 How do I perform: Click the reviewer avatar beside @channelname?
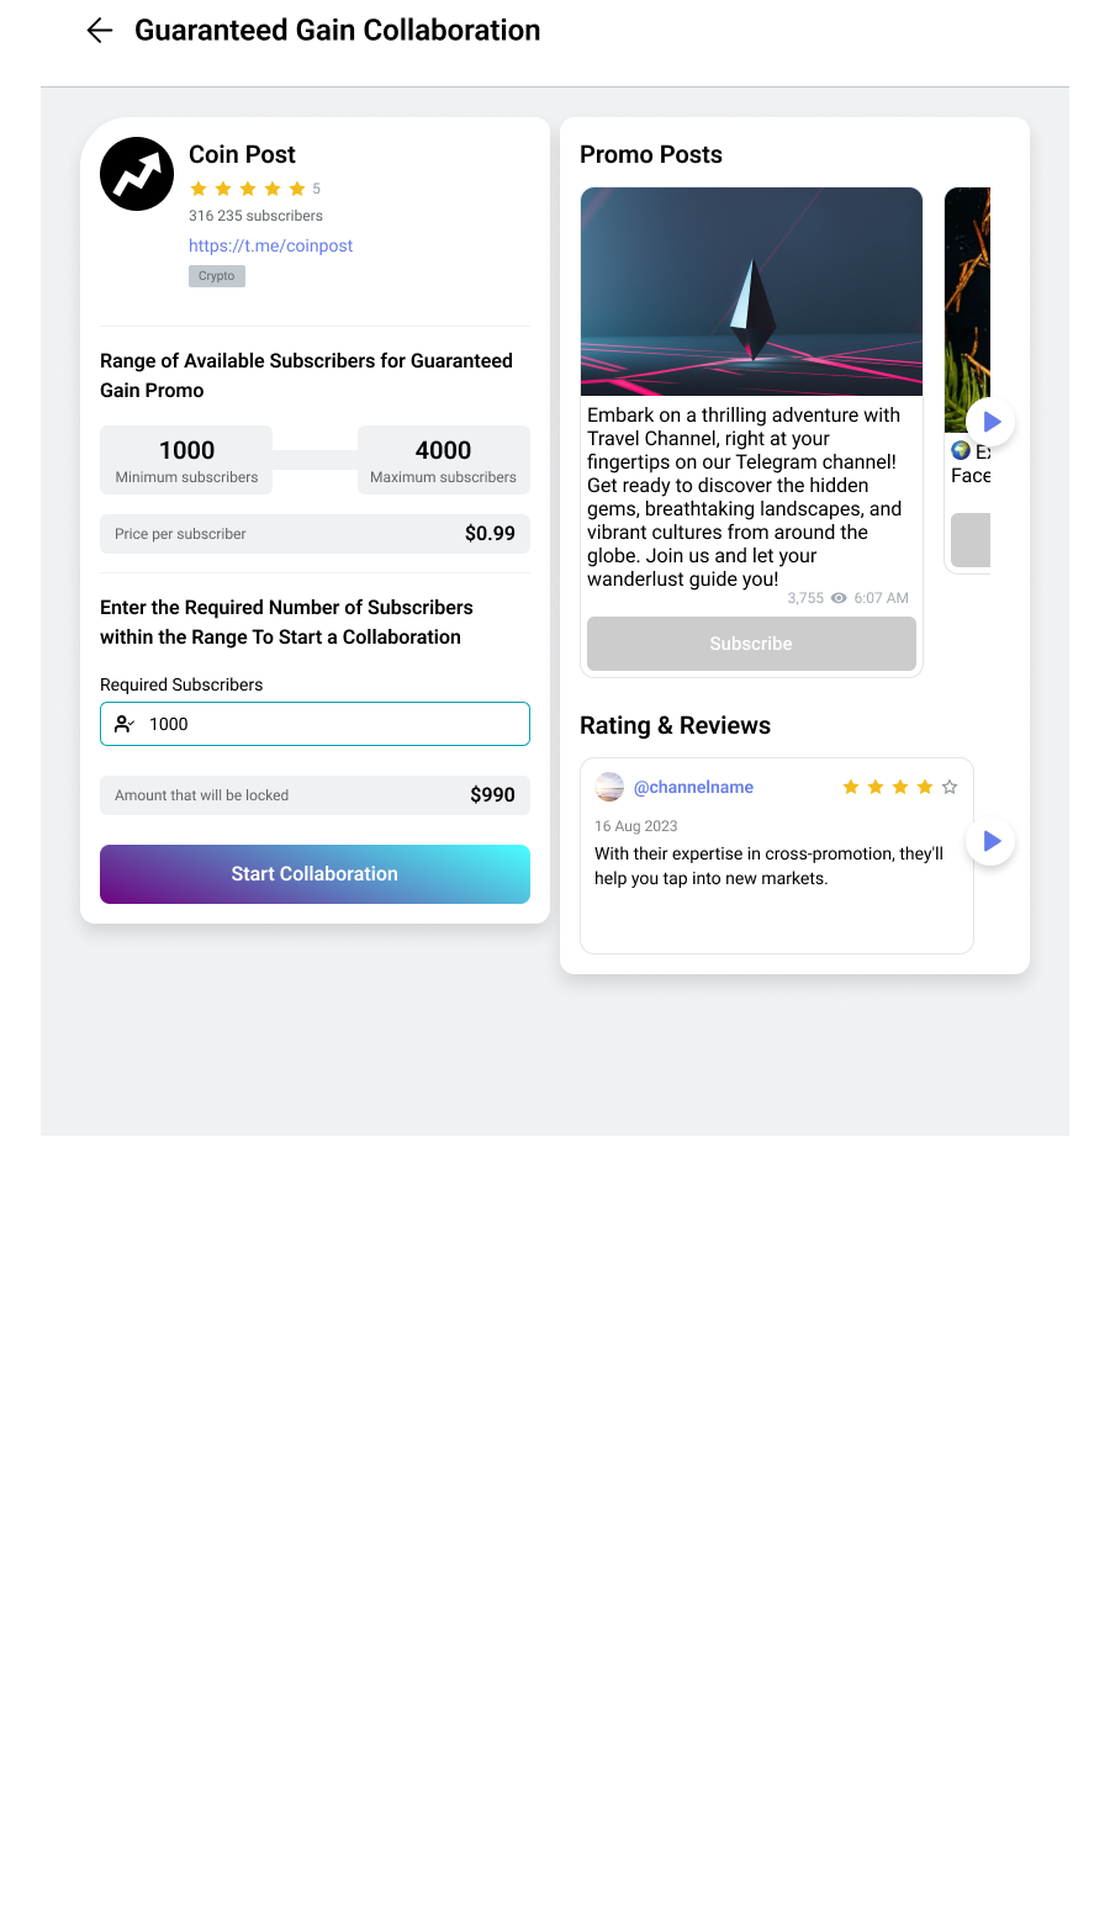(x=609, y=787)
